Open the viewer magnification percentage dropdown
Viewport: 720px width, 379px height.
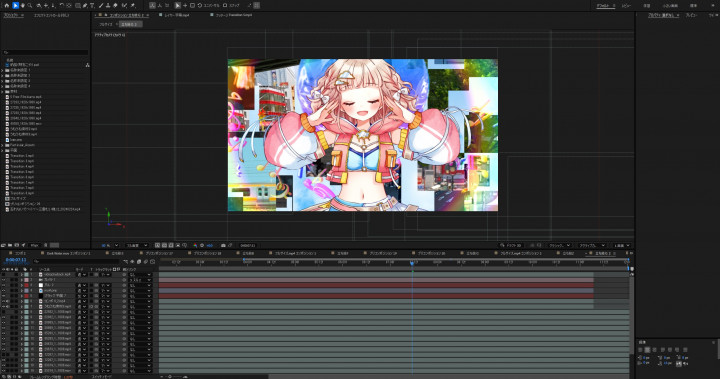(110, 245)
